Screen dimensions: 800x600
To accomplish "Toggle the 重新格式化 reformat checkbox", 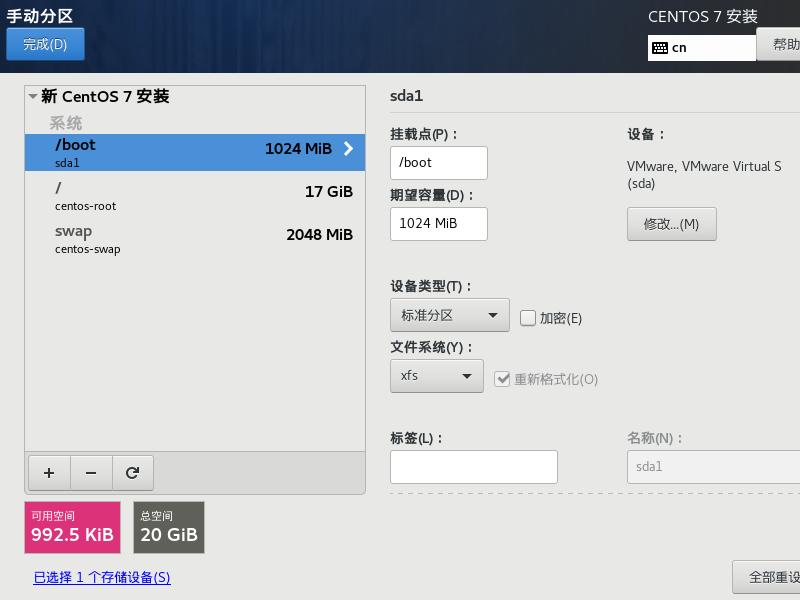I will [x=501, y=379].
